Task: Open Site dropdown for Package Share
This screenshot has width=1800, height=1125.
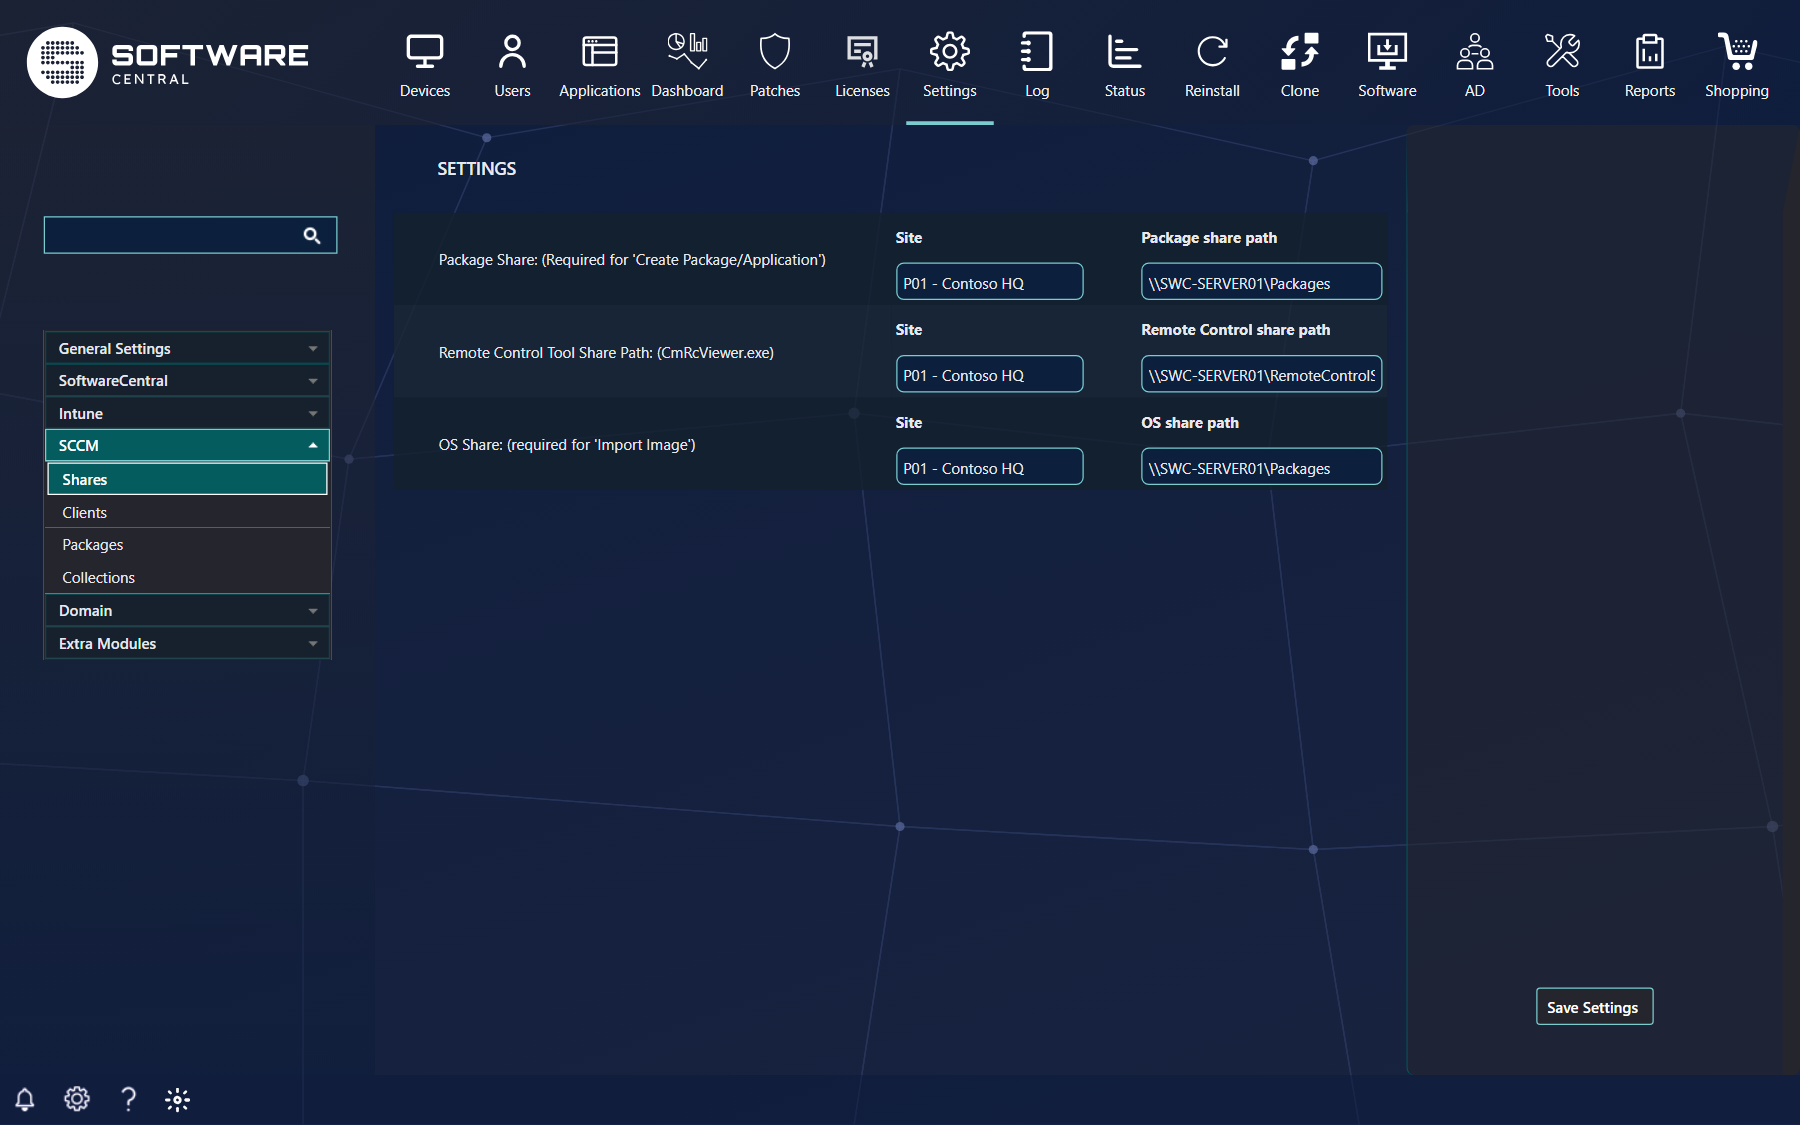Action: 989,281
